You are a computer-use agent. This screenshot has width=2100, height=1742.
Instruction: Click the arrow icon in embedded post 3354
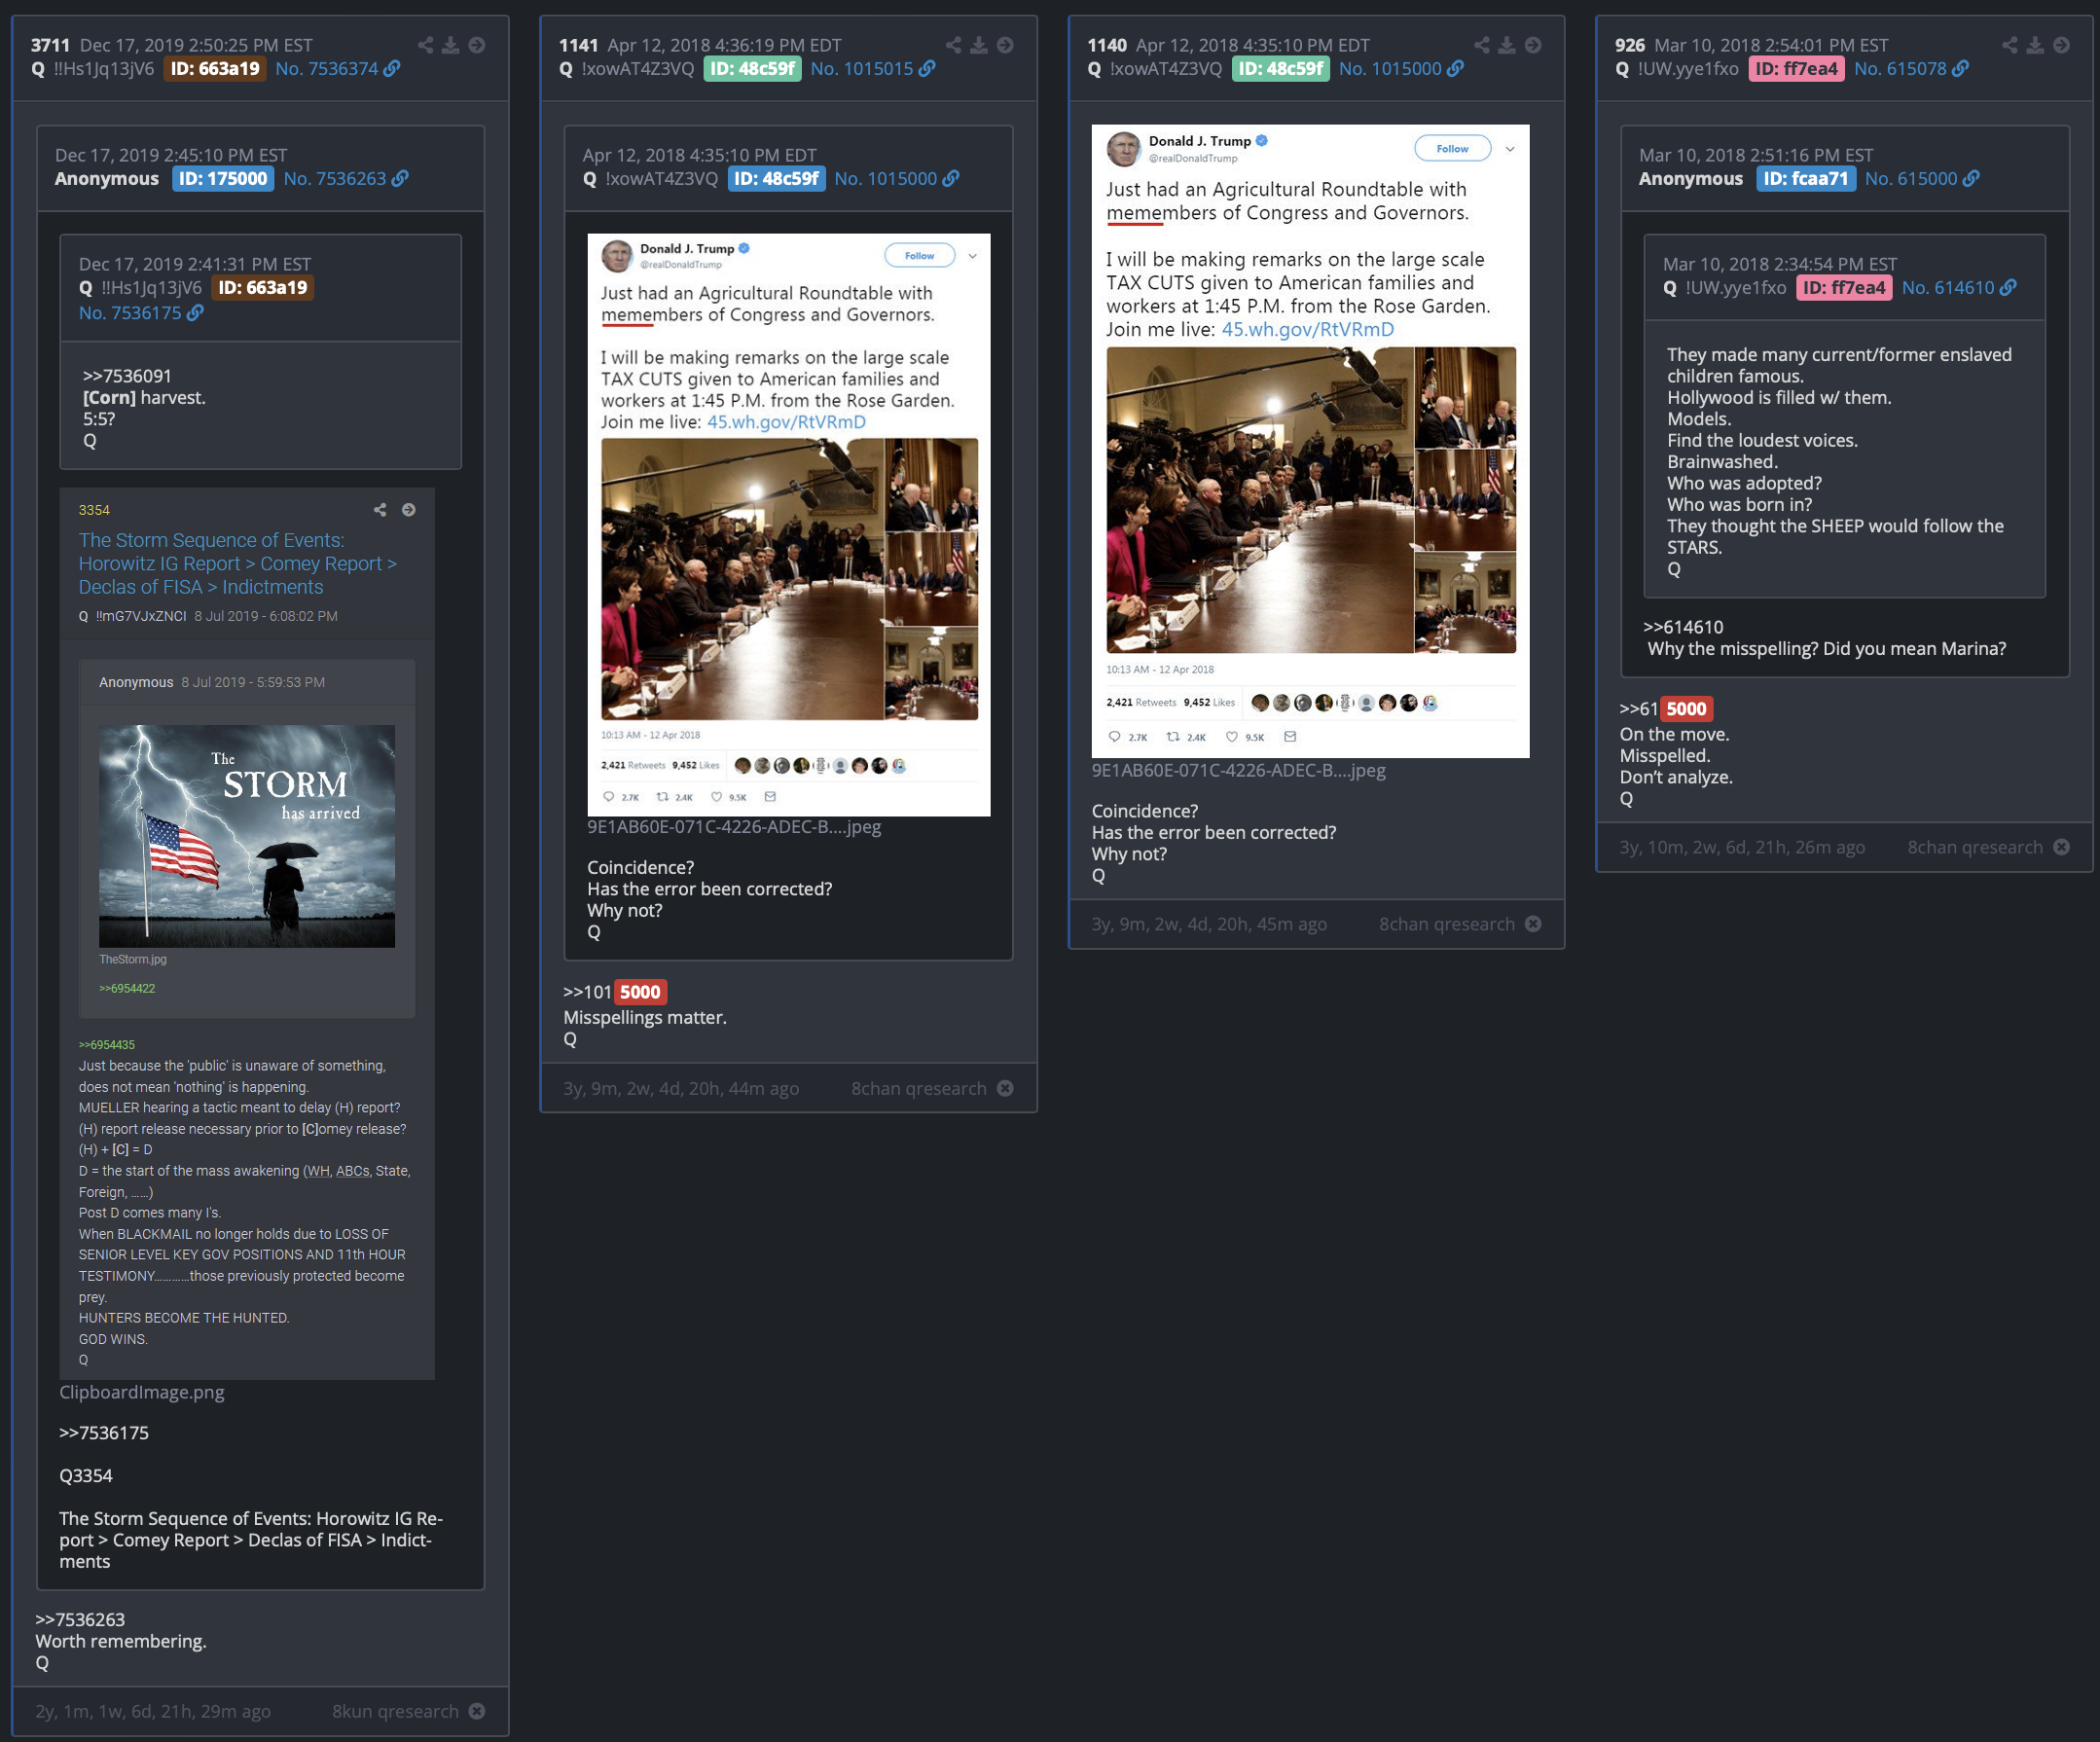[x=409, y=510]
